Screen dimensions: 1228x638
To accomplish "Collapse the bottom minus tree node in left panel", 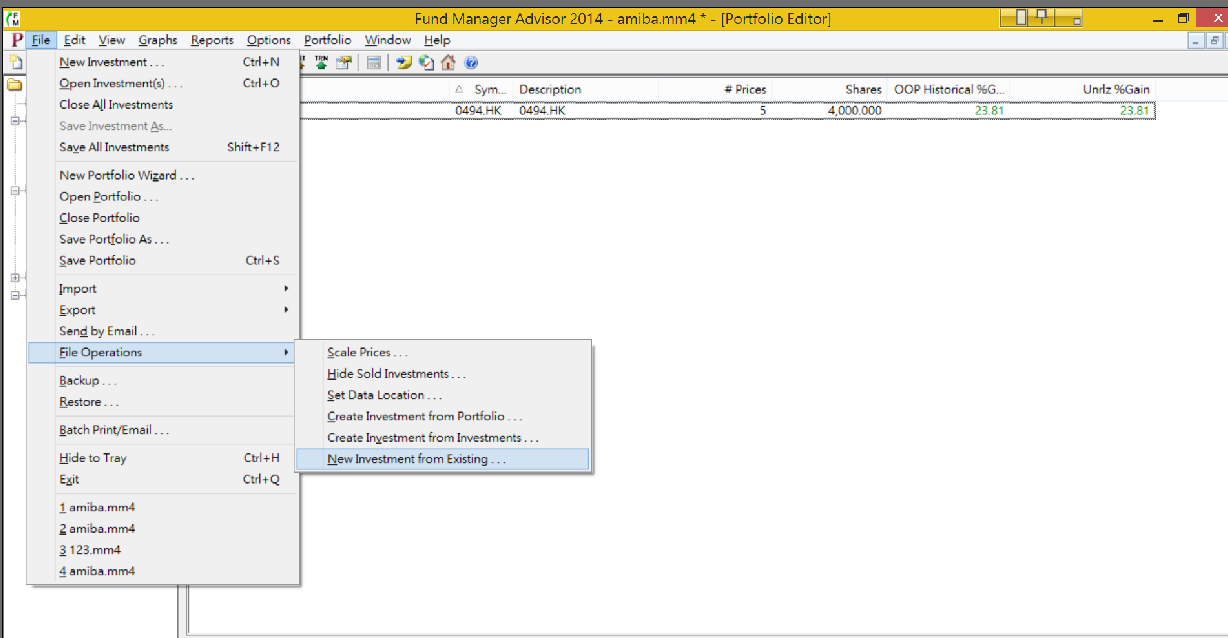I will 15,295.
